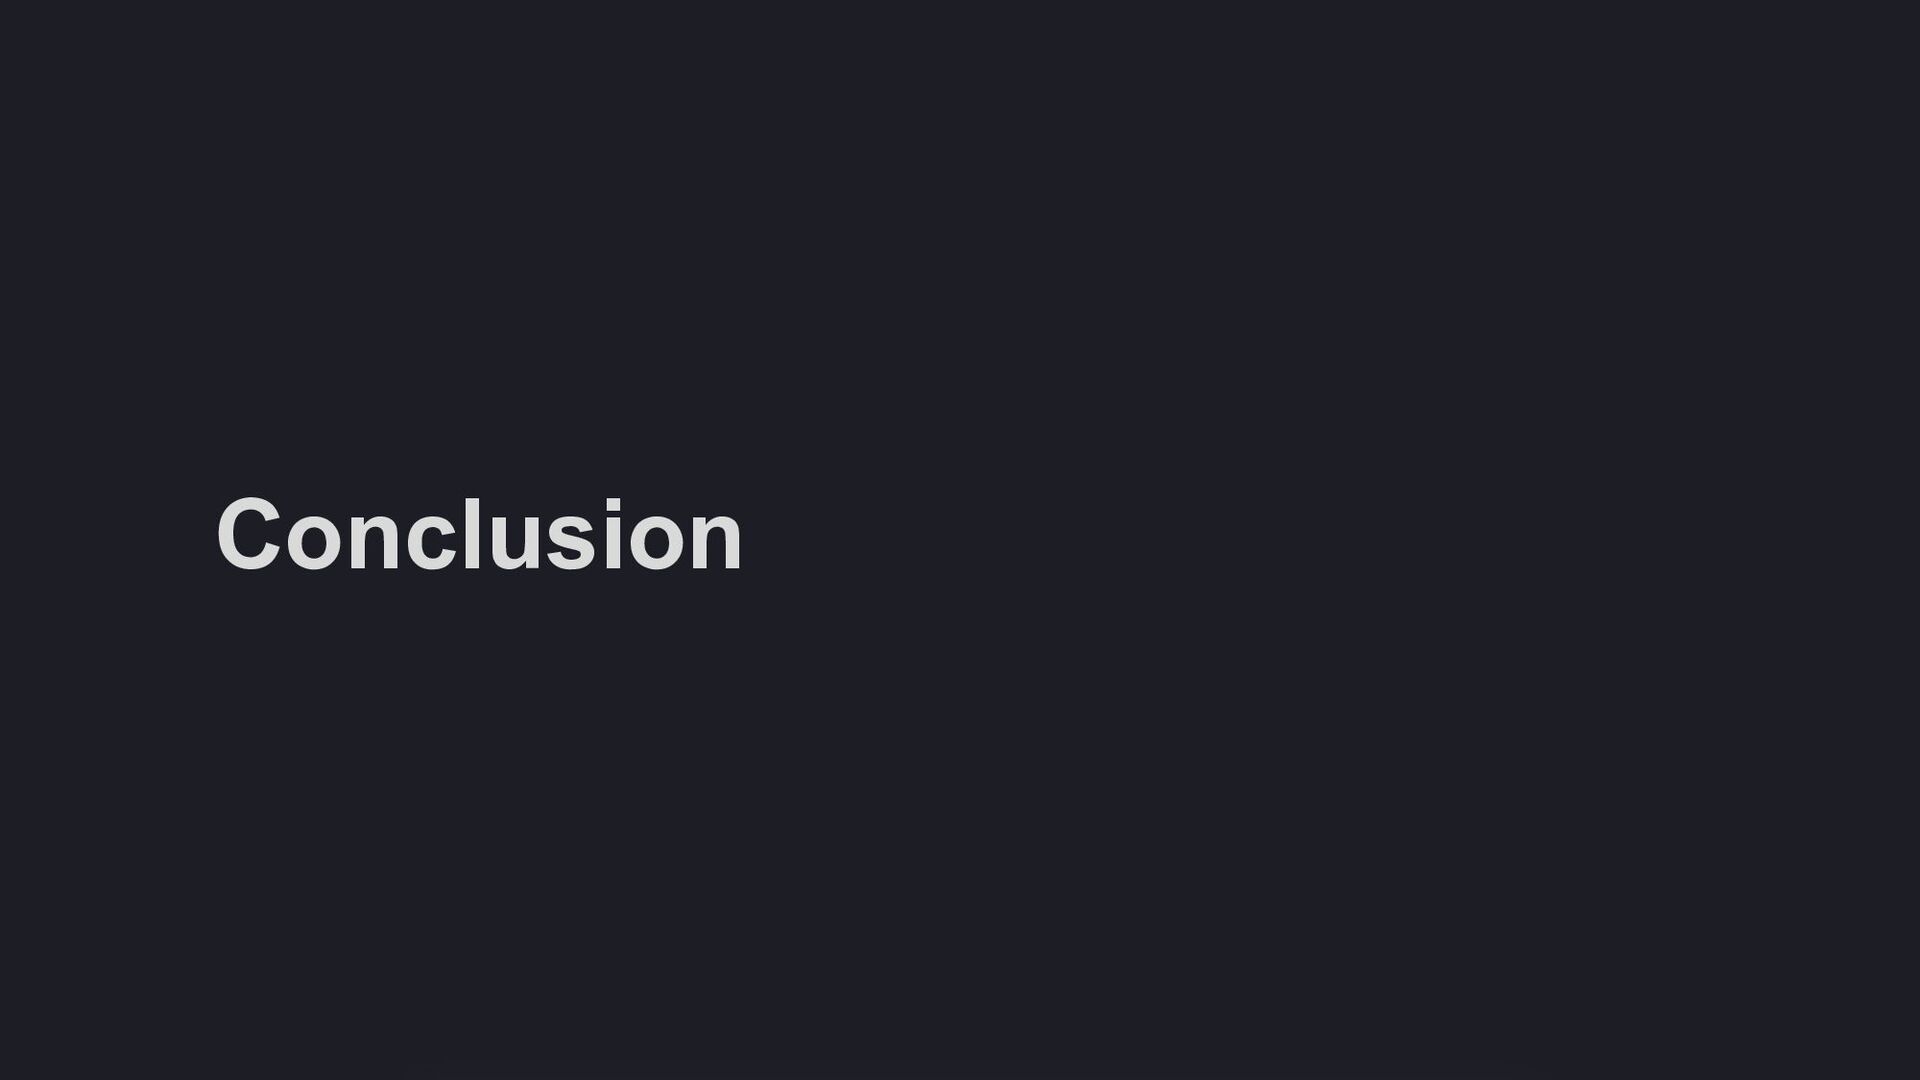Pick the bold Conclusion heading
The height and width of the screenshot is (1080, 1920).
pos(479,535)
